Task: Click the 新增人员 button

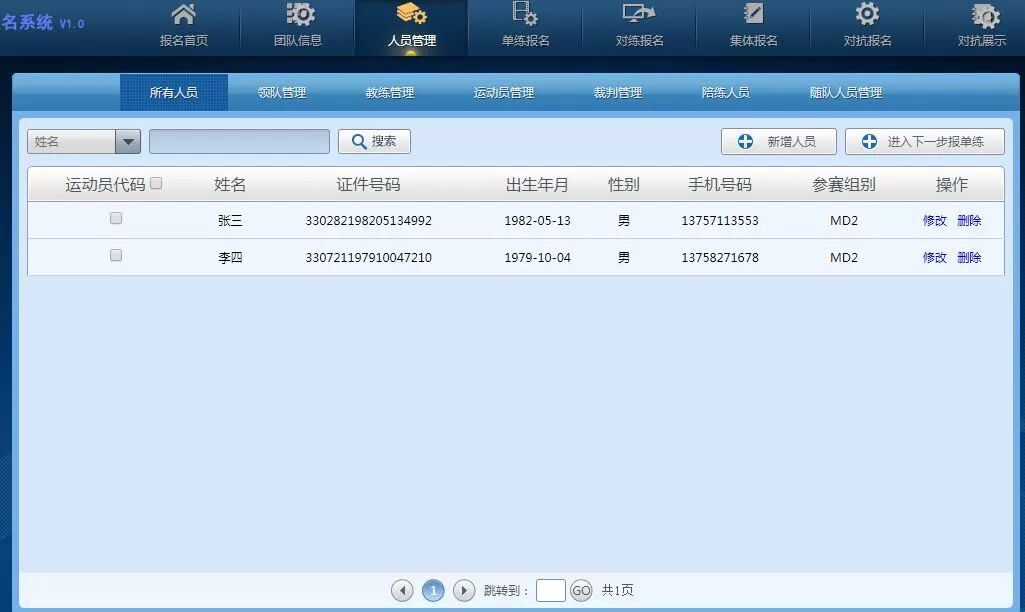Action: 778,142
